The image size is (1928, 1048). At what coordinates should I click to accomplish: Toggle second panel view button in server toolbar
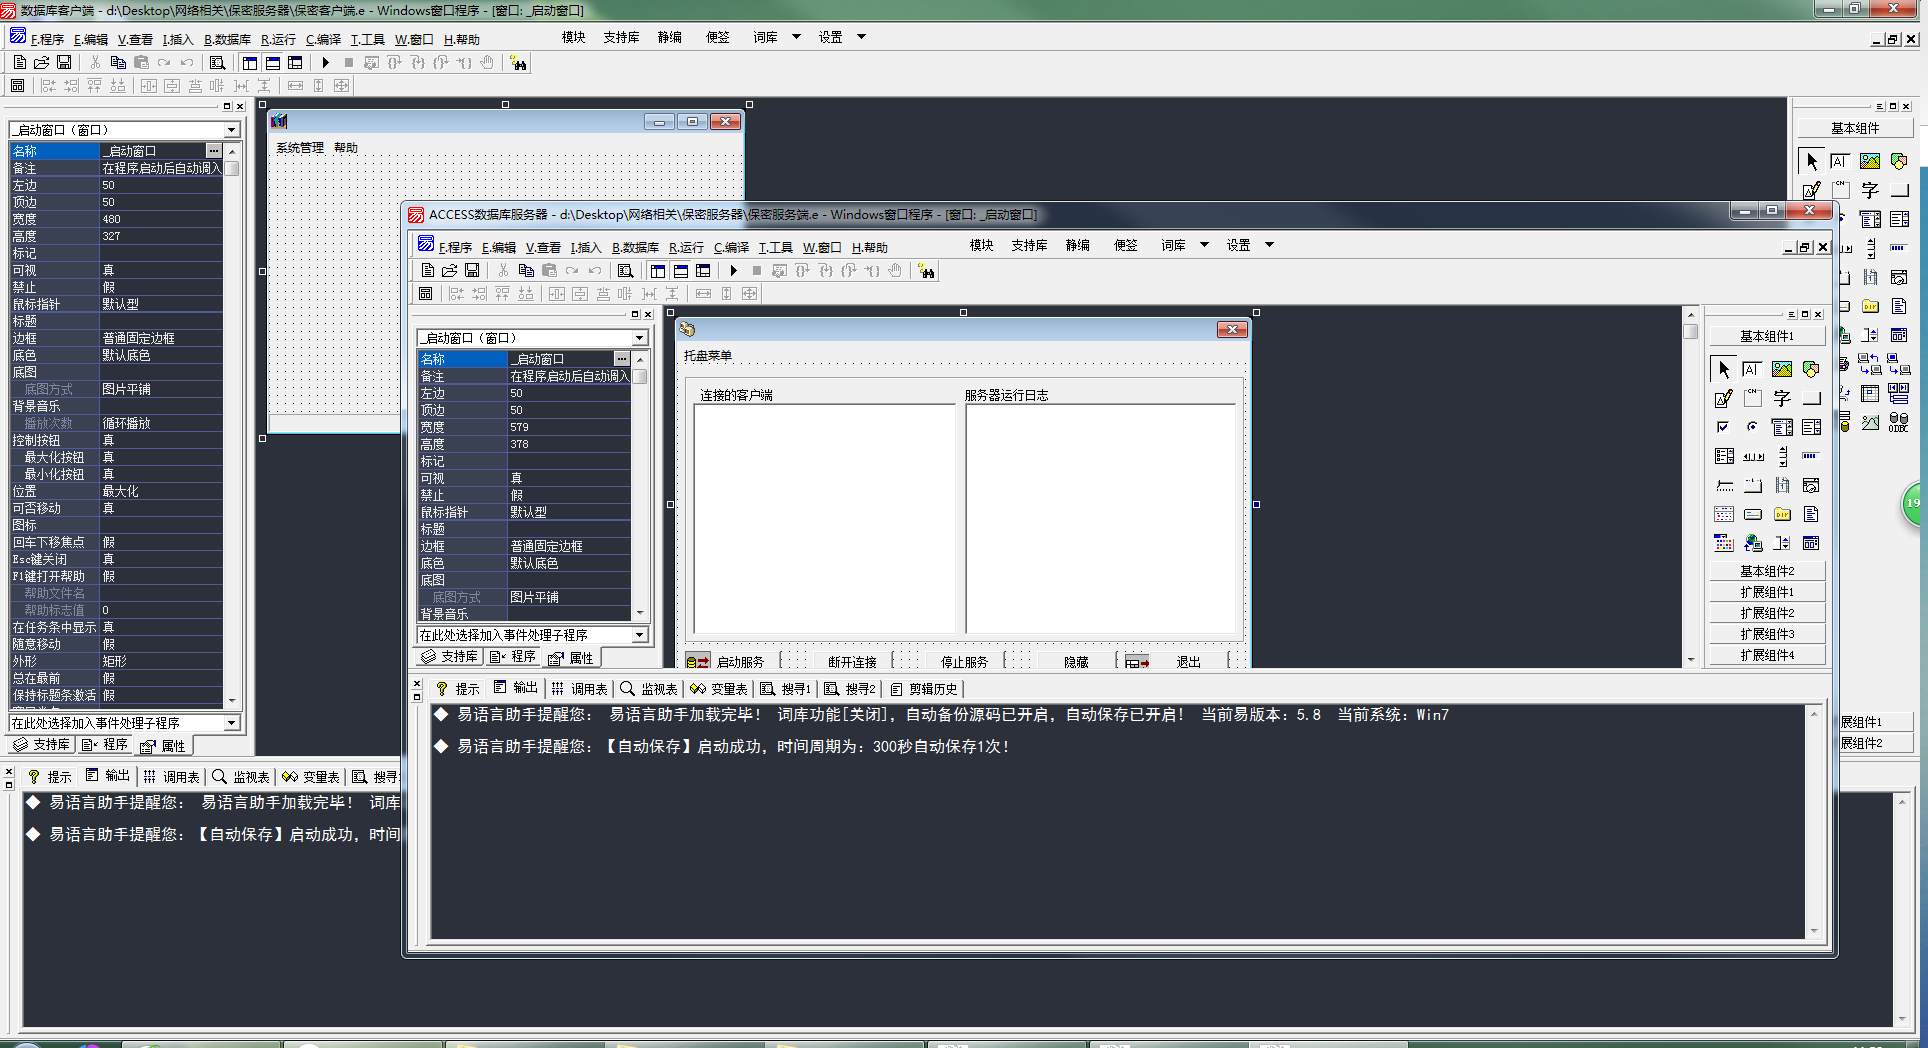pos(680,271)
